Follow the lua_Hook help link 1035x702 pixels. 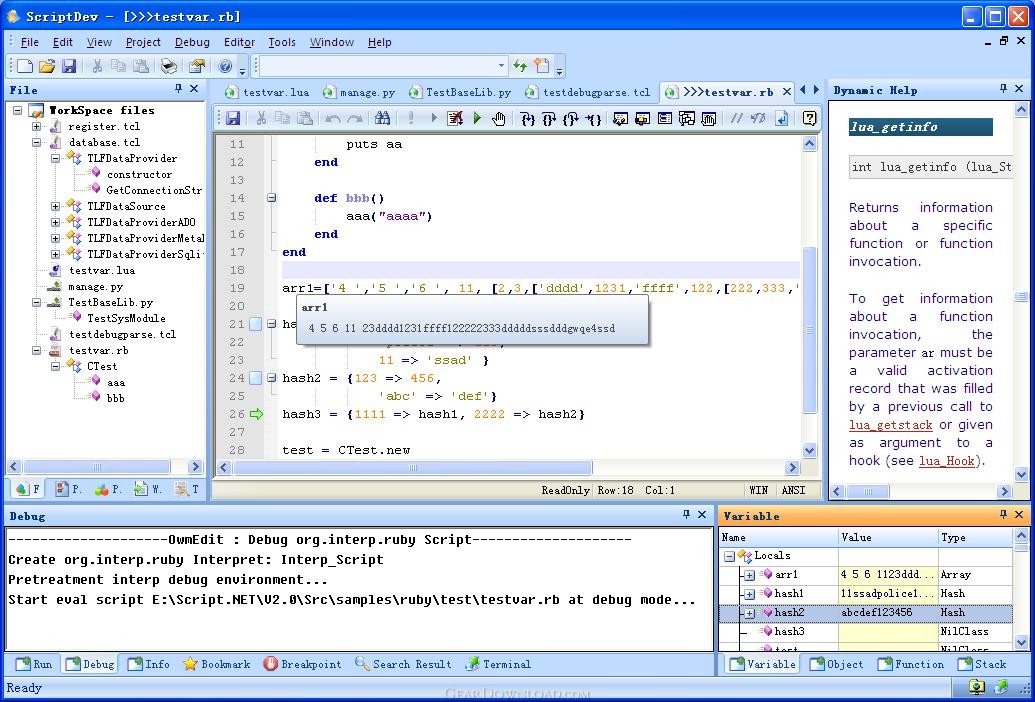coord(947,461)
